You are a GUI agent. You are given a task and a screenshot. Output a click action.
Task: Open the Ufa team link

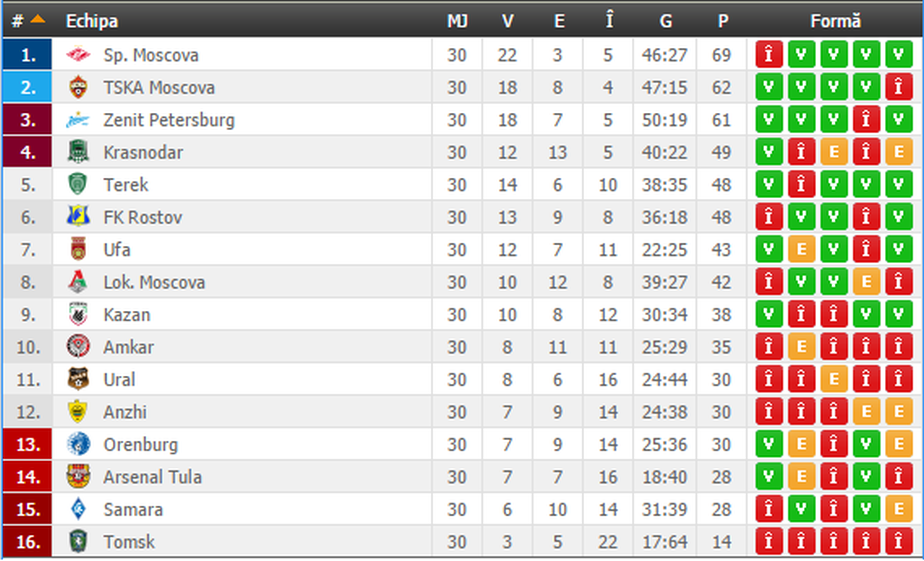tap(117, 250)
